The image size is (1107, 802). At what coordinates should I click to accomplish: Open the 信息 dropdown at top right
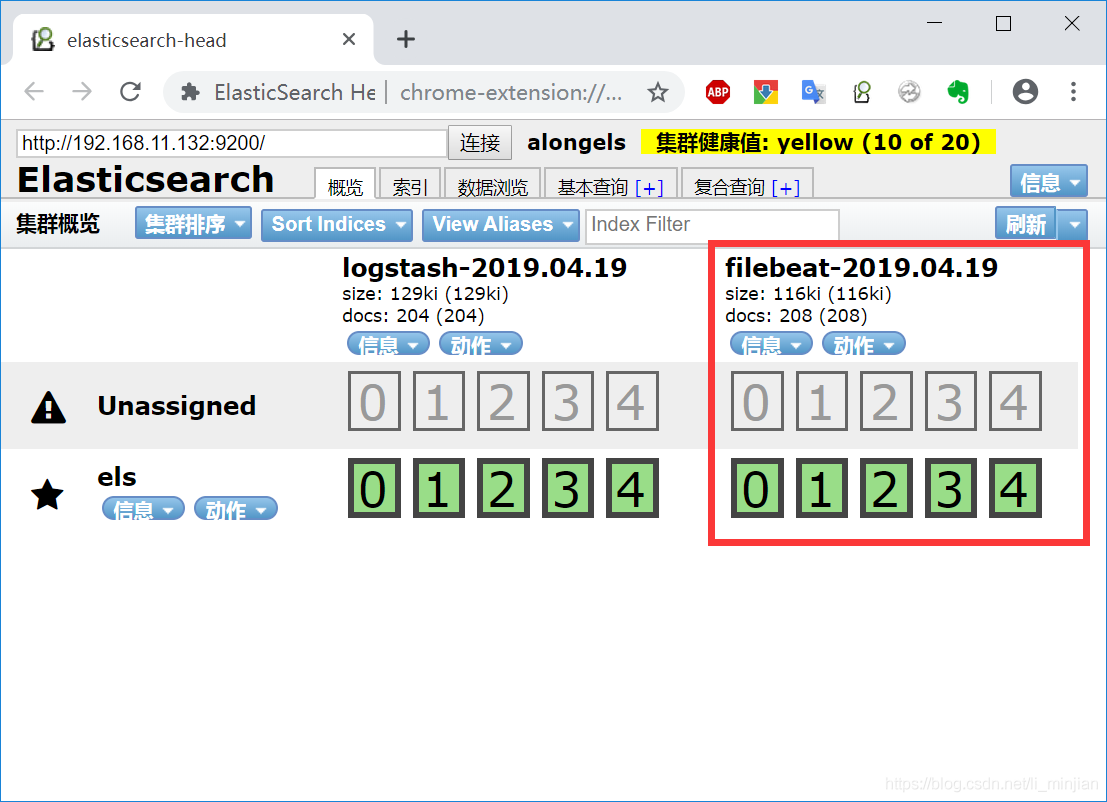pos(1048,182)
